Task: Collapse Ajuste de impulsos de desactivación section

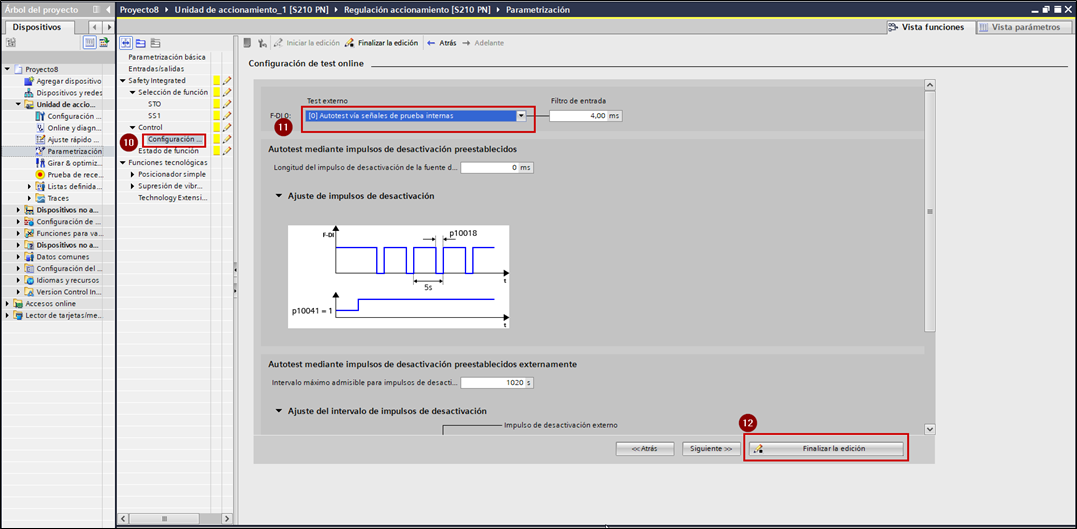Action: coord(280,196)
